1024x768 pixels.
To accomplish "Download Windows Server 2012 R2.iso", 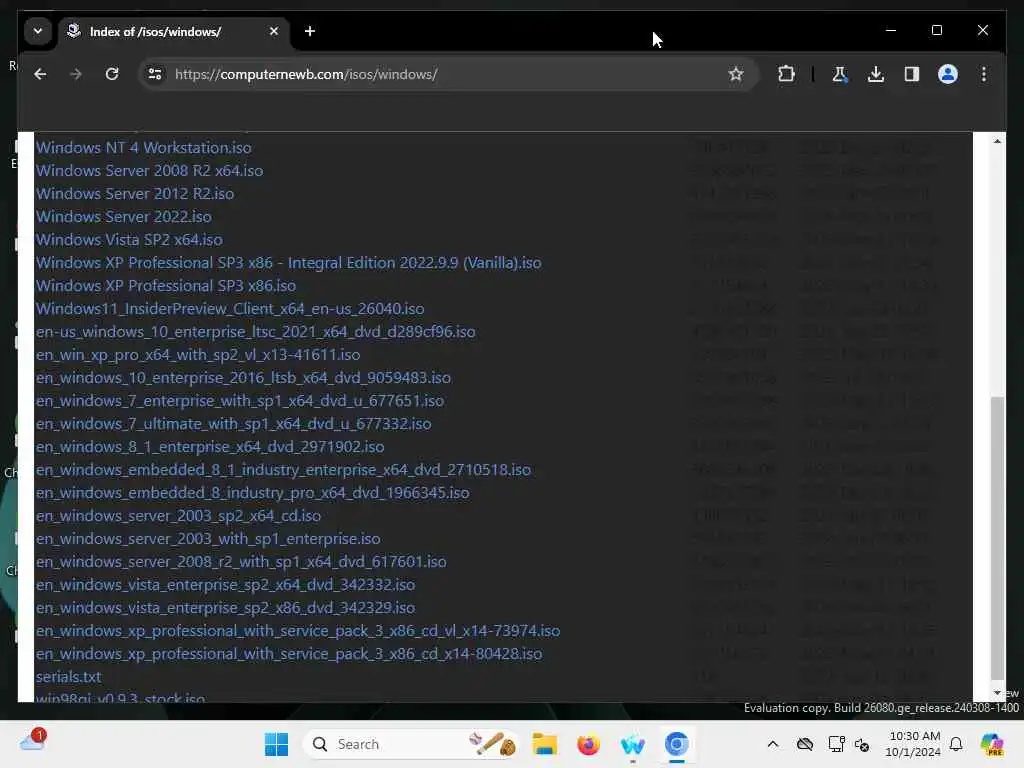I will 135,193.
